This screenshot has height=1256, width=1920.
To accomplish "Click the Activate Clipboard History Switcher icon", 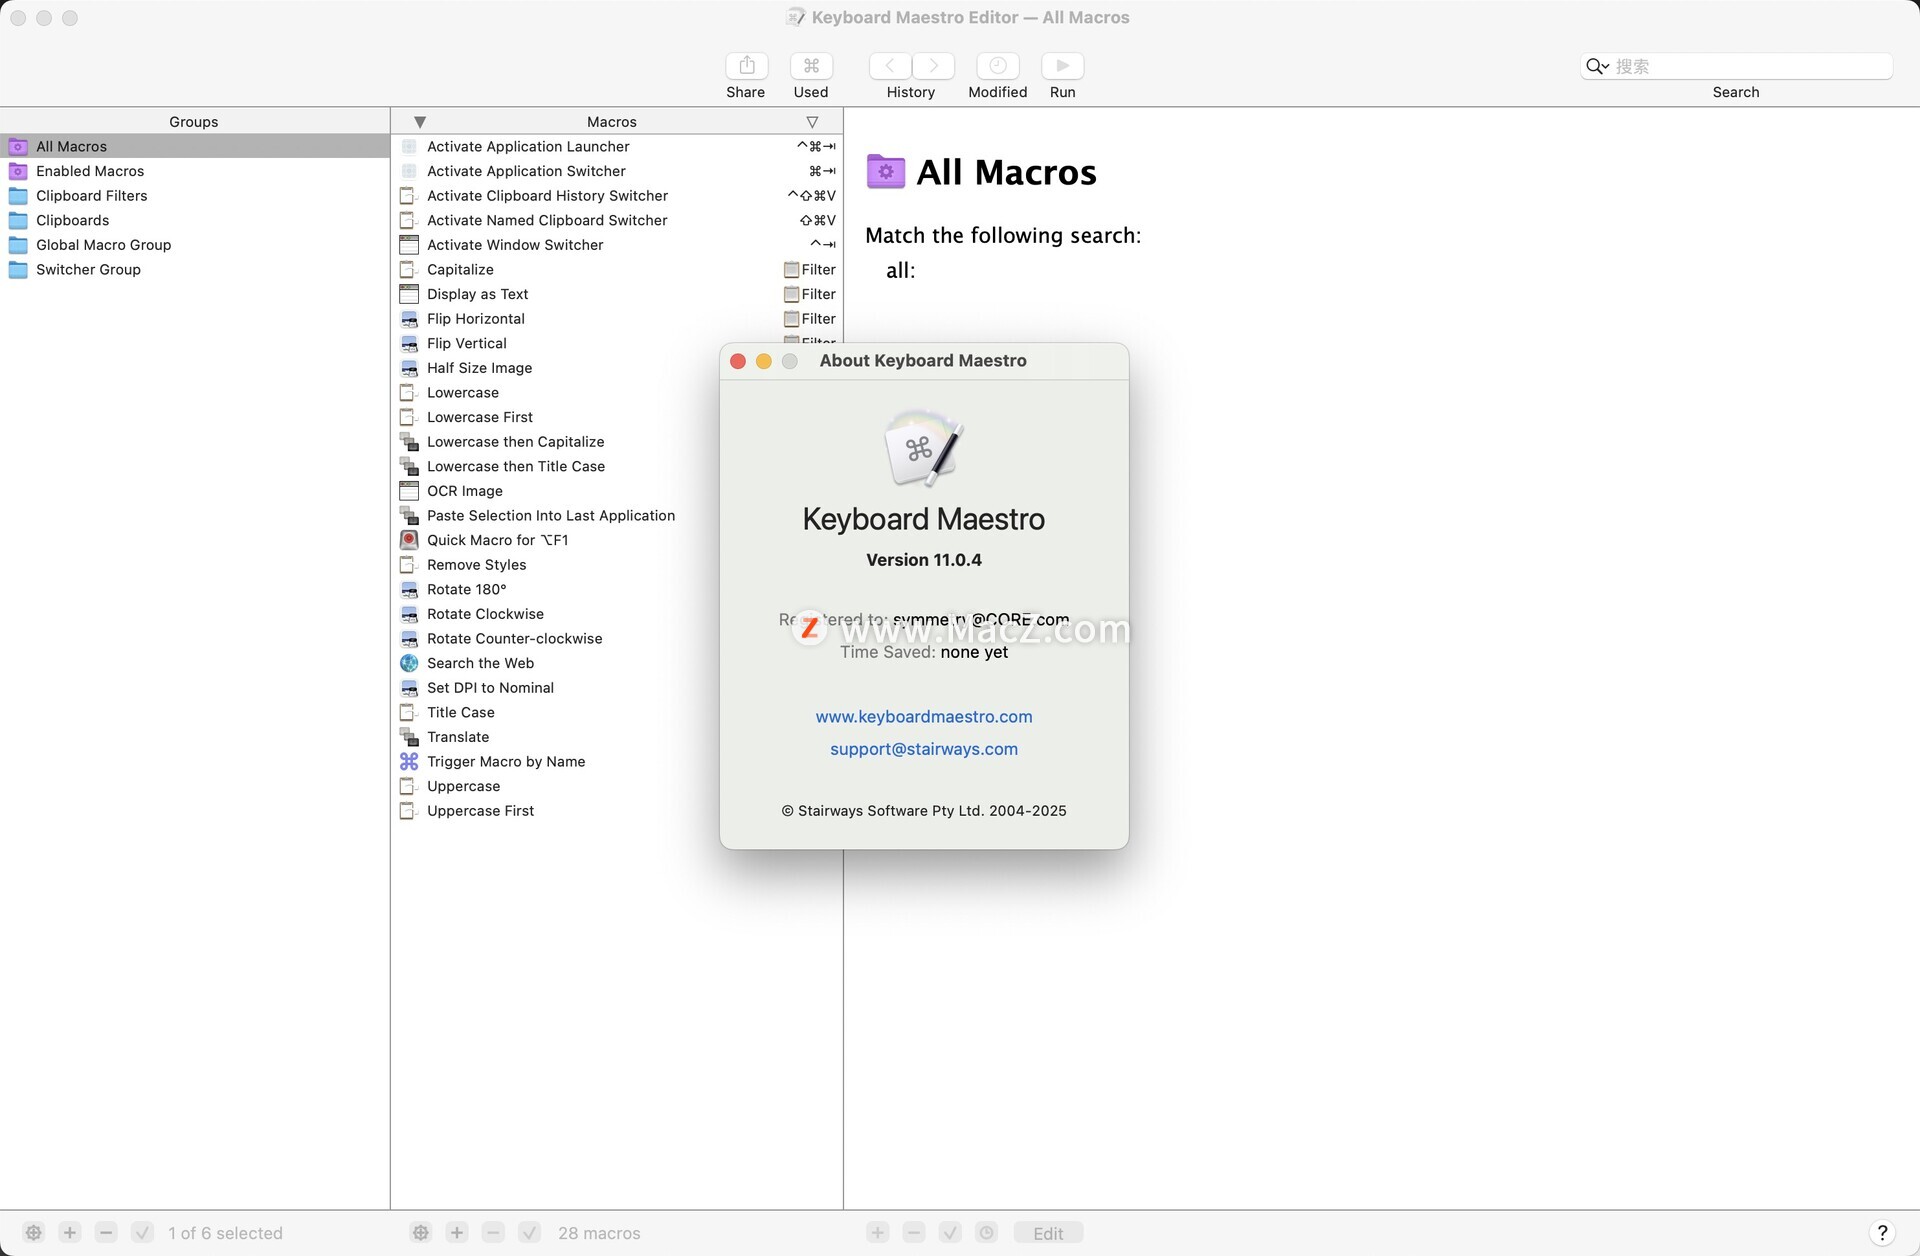I will 408,196.
